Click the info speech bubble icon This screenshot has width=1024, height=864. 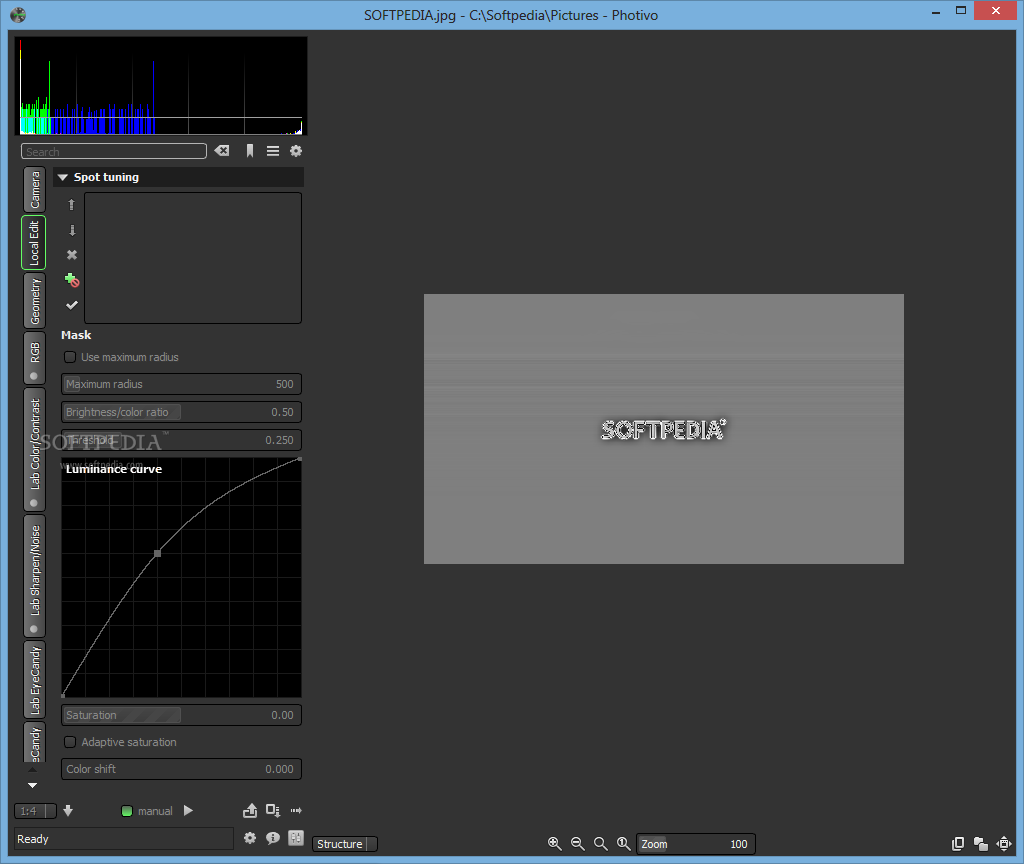pyautogui.click(x=273, y=838)
